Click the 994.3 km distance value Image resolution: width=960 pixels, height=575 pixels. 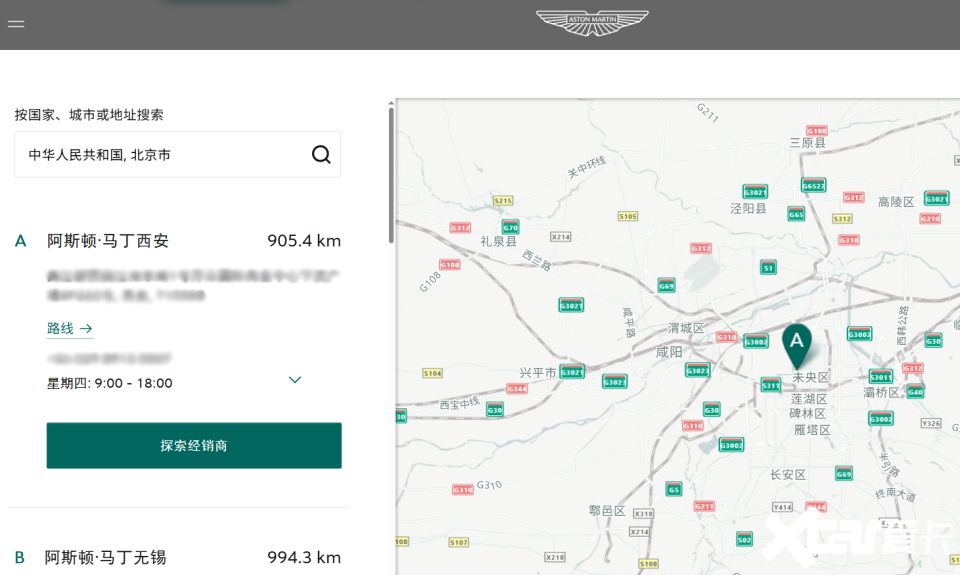[x=304, y=557]
